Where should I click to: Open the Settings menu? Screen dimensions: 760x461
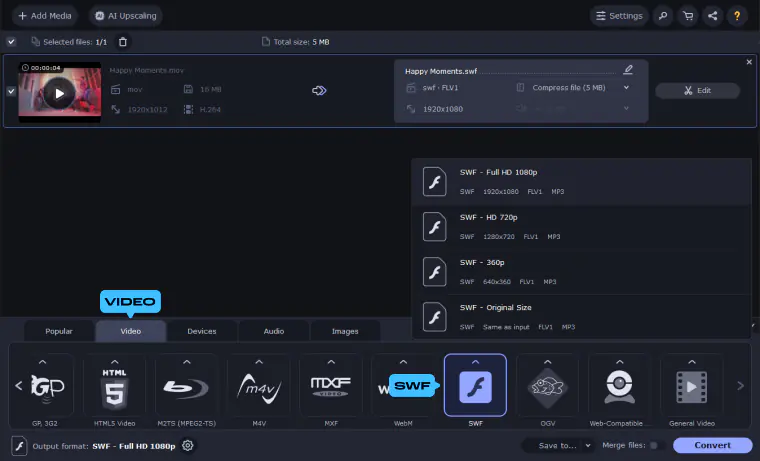point(619,16)
